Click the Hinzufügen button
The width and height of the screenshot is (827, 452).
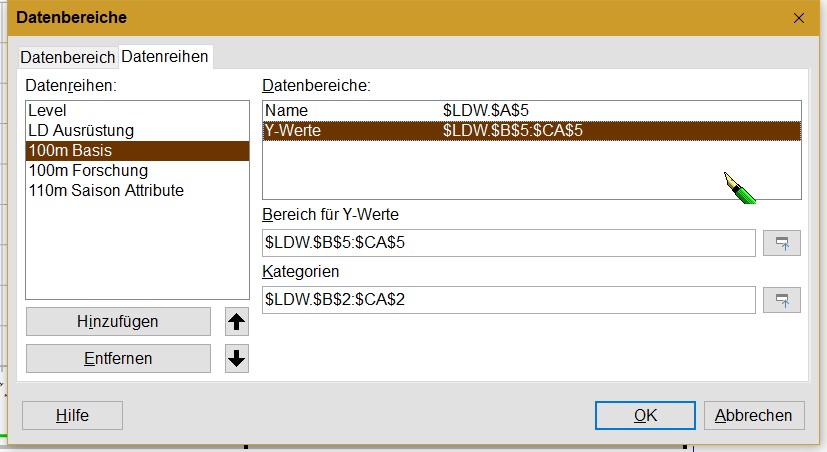118,322
